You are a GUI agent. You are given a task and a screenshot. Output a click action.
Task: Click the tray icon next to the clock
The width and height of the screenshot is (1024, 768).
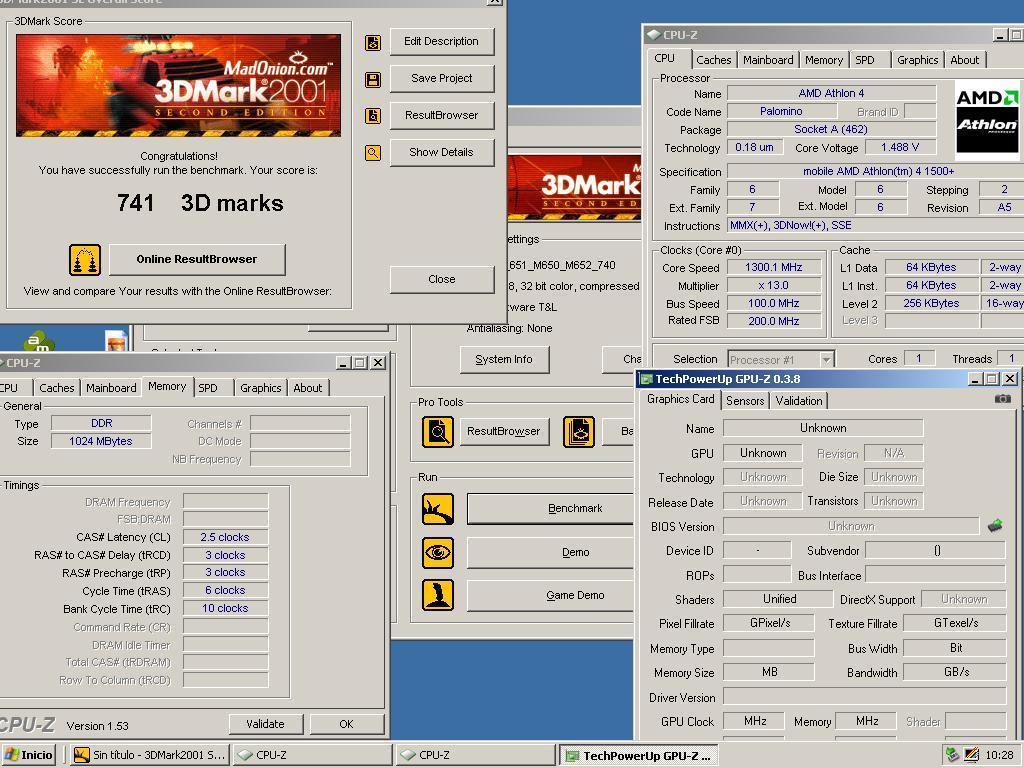[972, 755]
